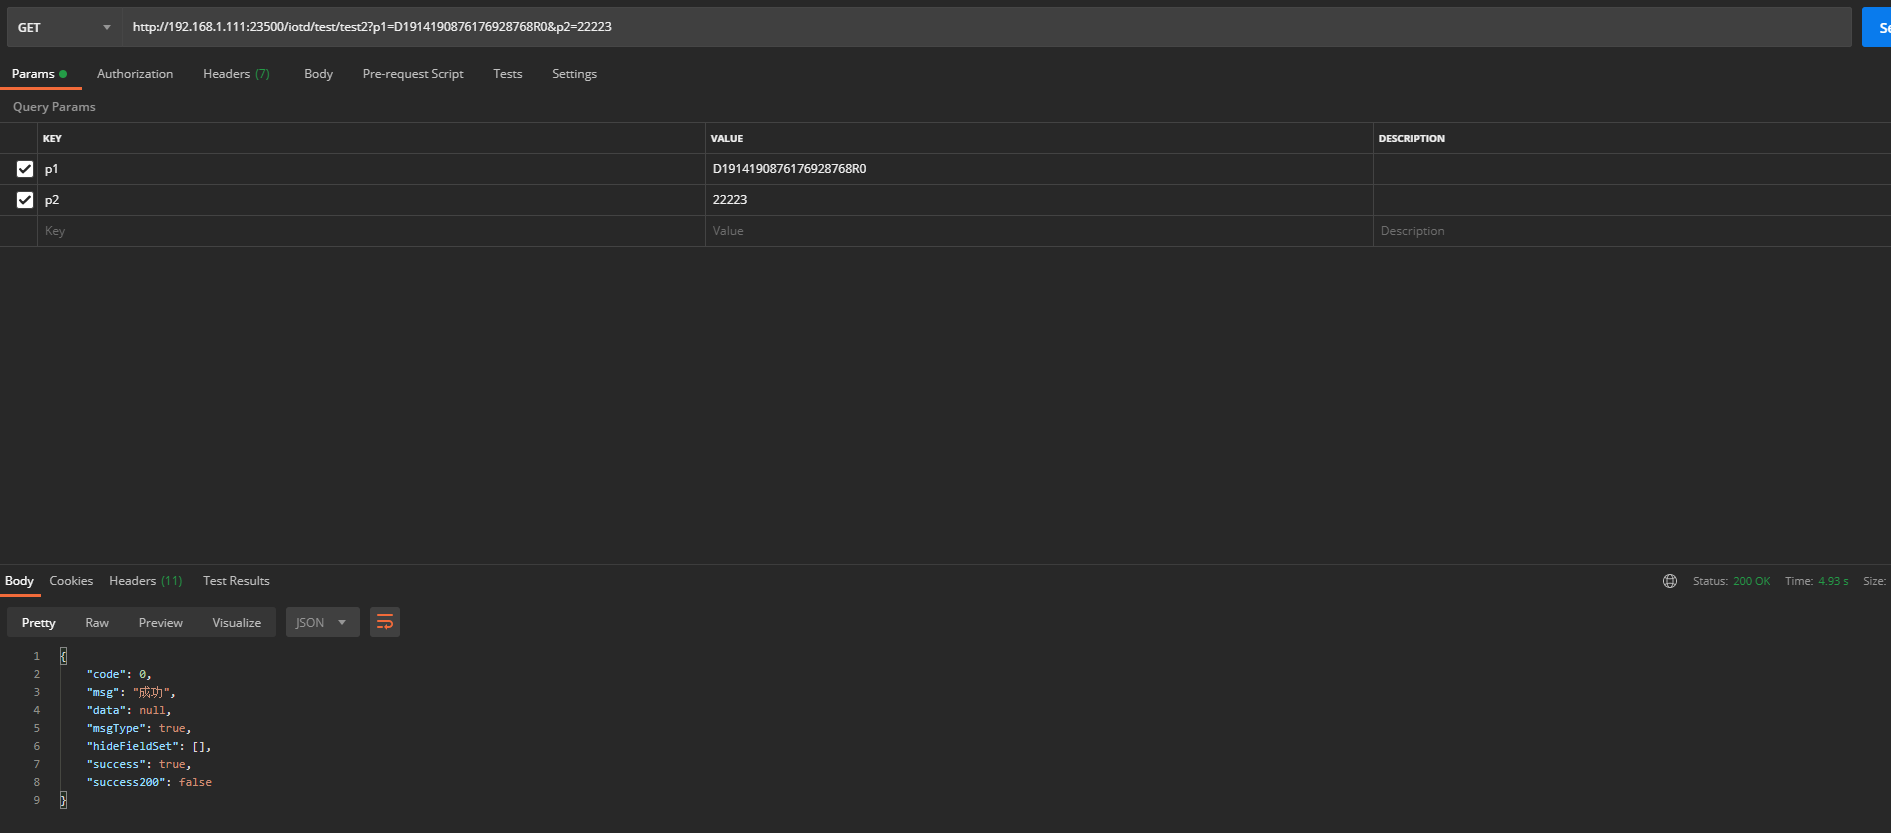1891x833 pixels.
Task: Expand the JSON format dropdown
Action: tap(322, 622)
